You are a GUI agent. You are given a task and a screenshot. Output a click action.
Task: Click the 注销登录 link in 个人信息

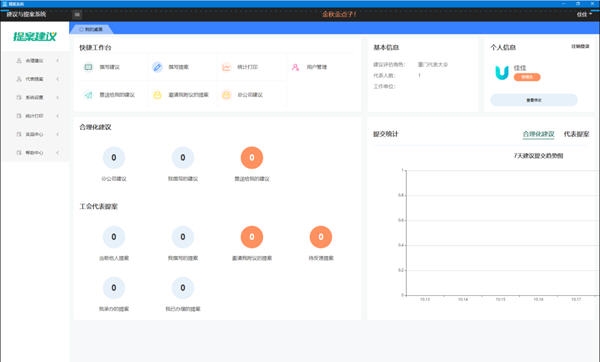pos(580,46)
